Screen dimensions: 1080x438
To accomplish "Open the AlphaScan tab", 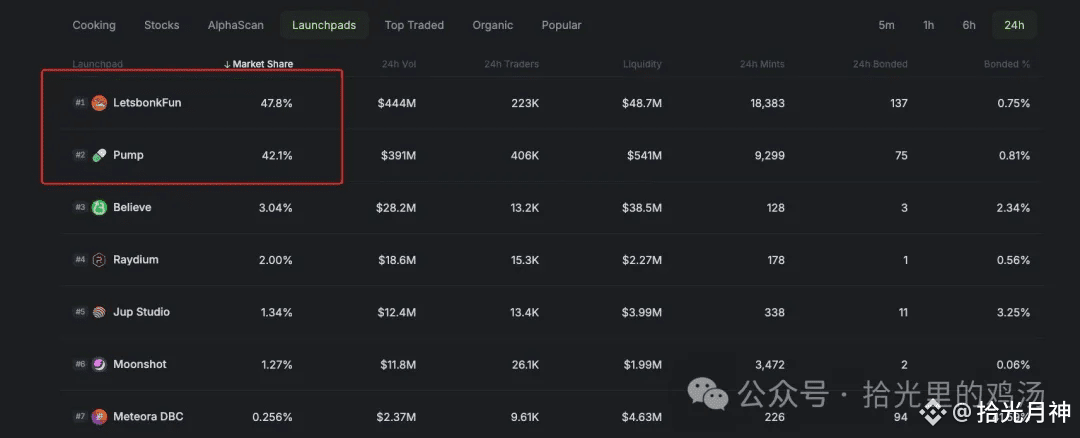I will 236,25.
